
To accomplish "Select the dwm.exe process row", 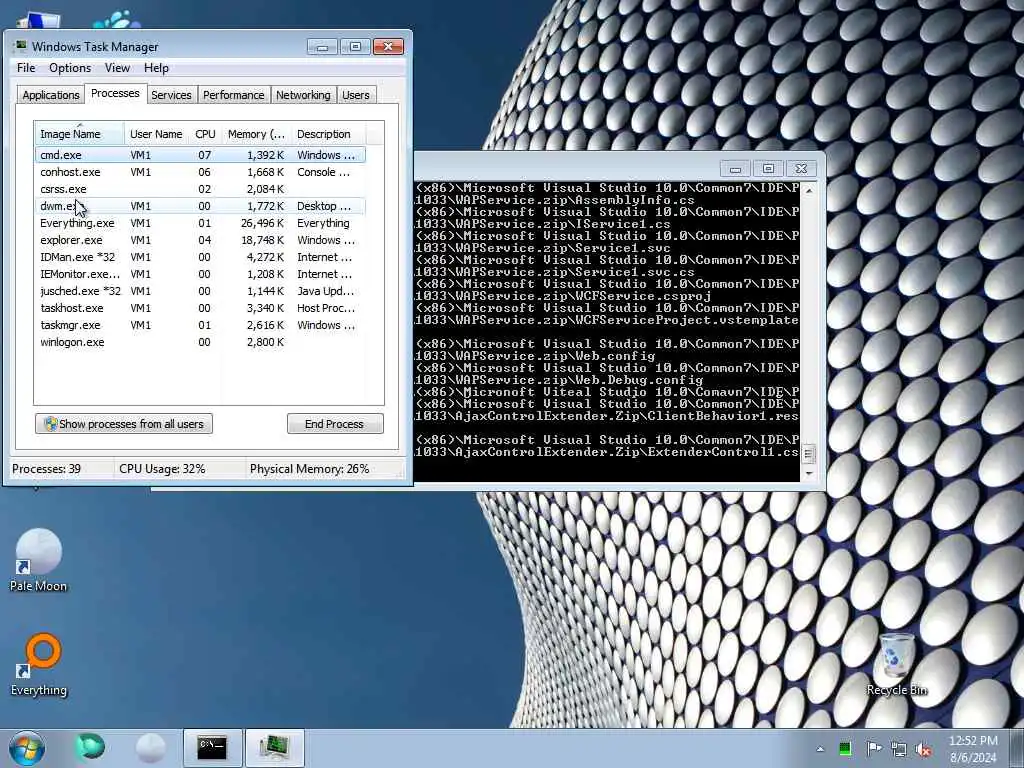I will click(x=200, y=206).
